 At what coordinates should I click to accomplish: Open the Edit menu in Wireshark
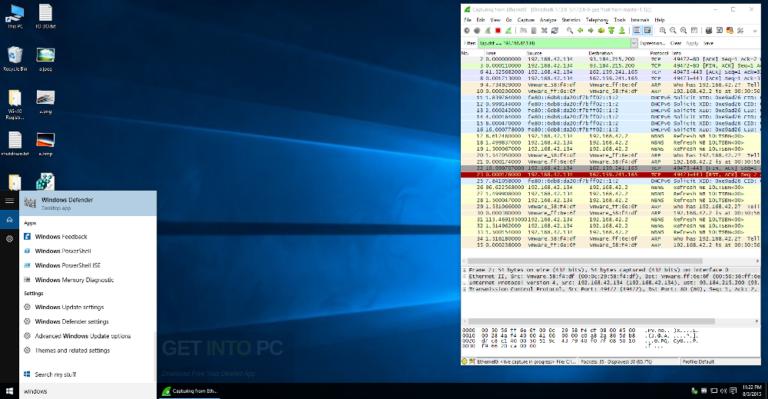(x=480, y=20)
